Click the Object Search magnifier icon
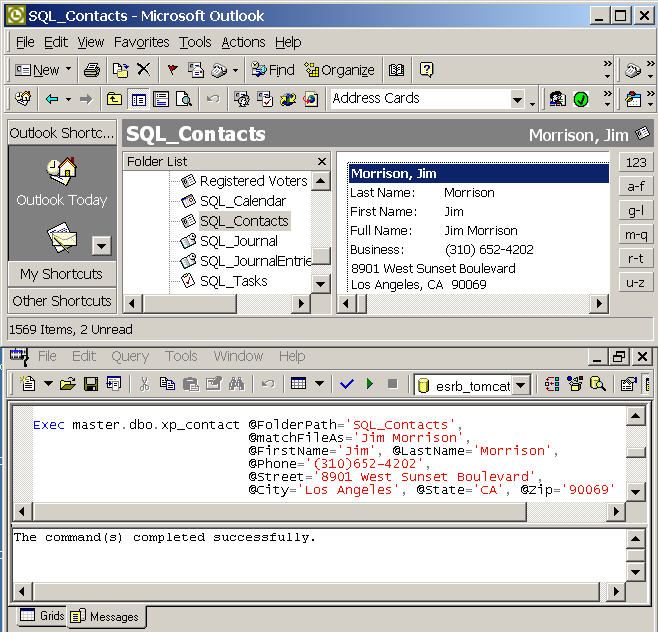This screenshot has width=658, height=632. point(598,384)
